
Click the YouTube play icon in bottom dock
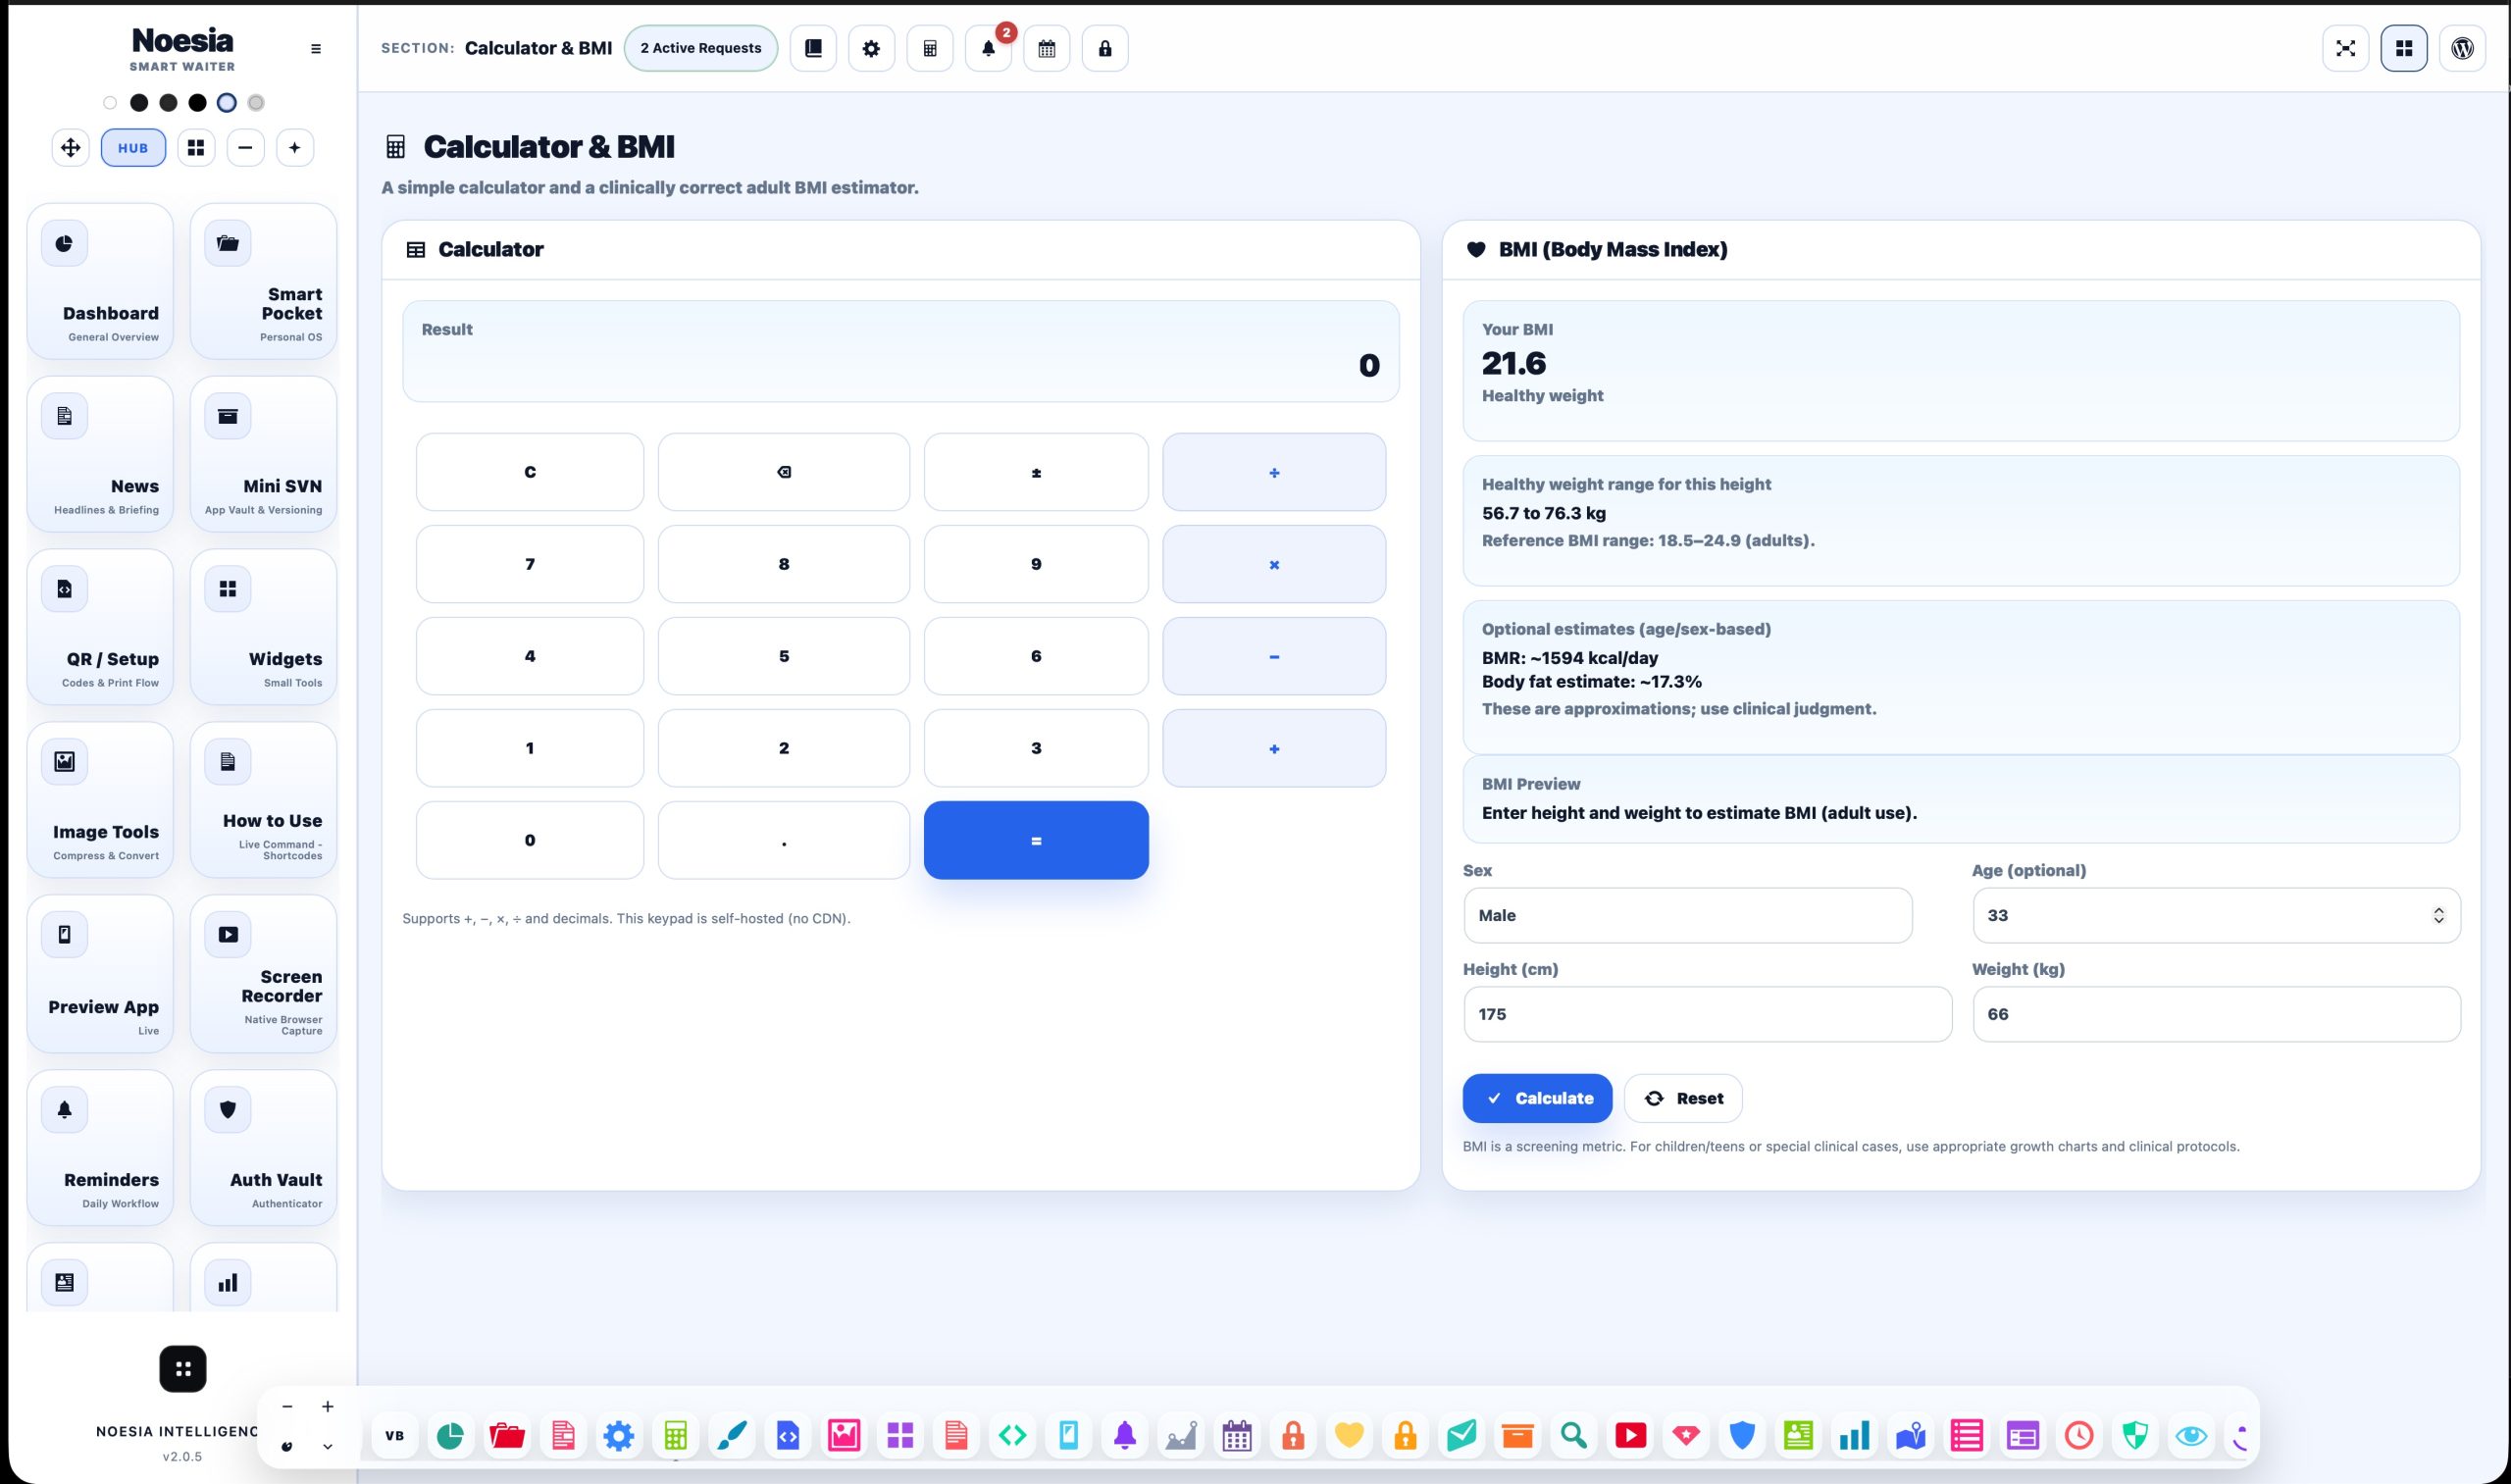[1630, 1436]
